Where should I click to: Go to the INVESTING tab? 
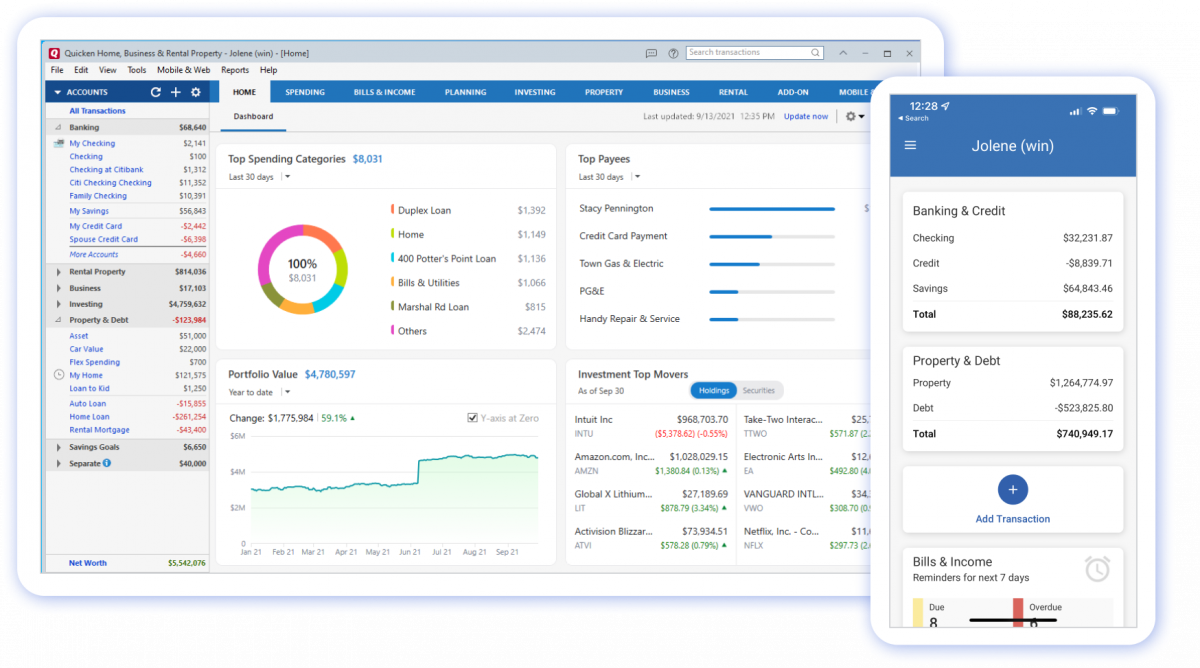pyautogui.click(x=535, y=92)
